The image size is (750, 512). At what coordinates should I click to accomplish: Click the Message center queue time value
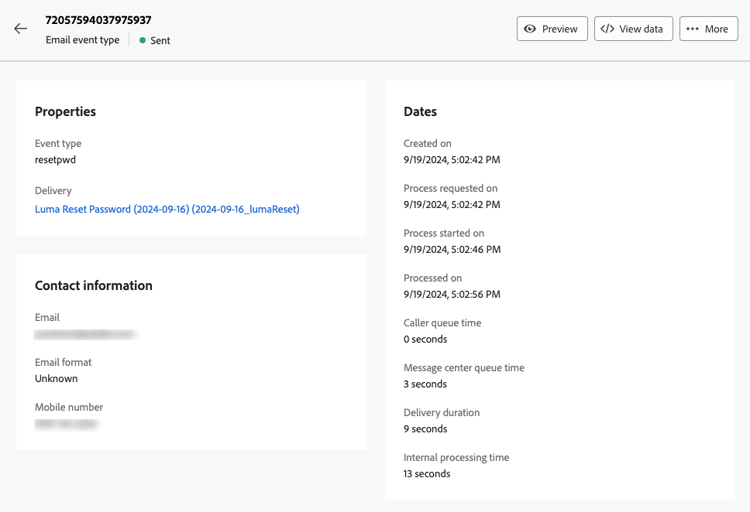coord(425,384)
